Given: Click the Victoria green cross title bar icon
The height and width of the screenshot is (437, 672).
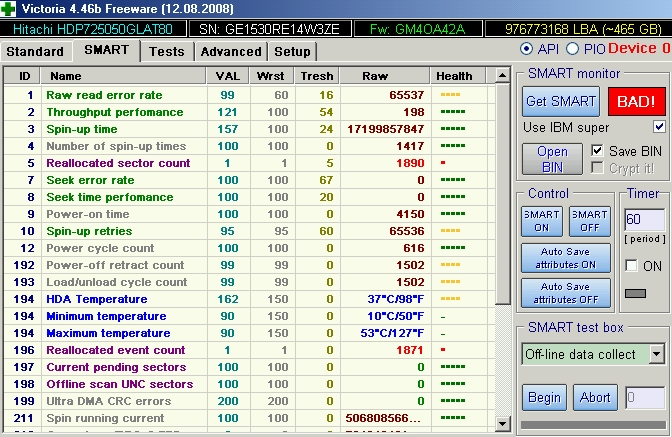Looking at the screenshot, I should point(9,10).
